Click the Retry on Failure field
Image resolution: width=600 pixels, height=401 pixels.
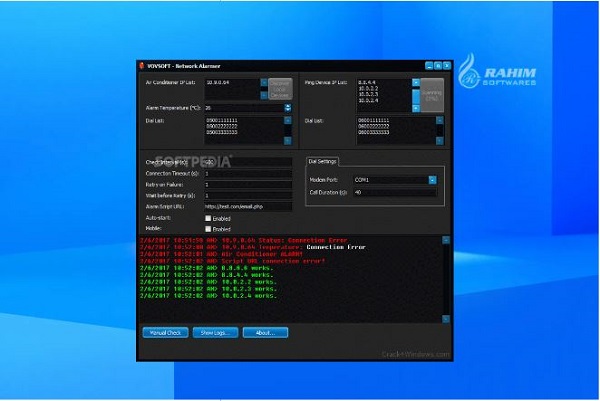[x=248, y=184]
